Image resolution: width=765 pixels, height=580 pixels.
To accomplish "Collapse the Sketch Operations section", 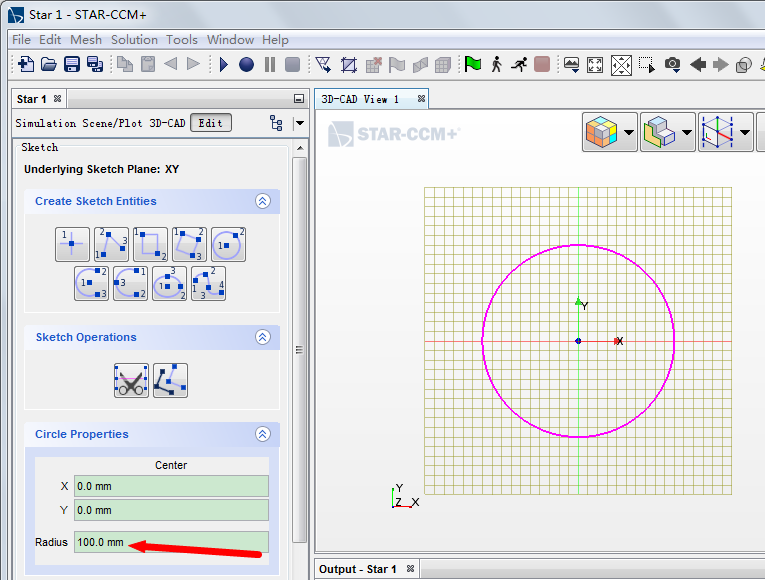I will click(x=262, y=337).
